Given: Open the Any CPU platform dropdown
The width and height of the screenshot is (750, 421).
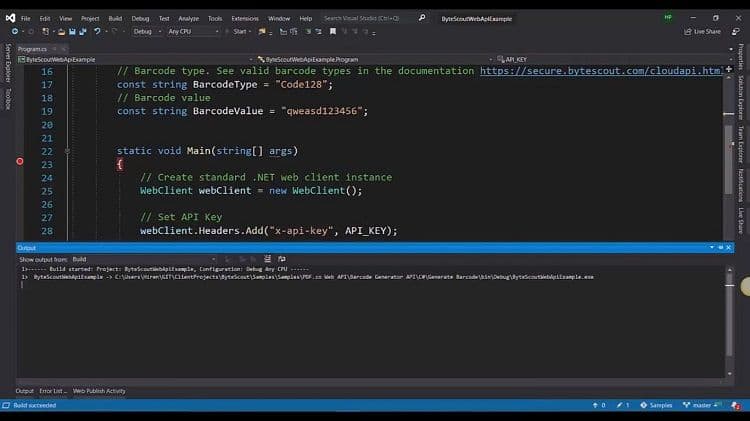Looking at the screenshot, I should pyautogui.click(x=193, y=31).
